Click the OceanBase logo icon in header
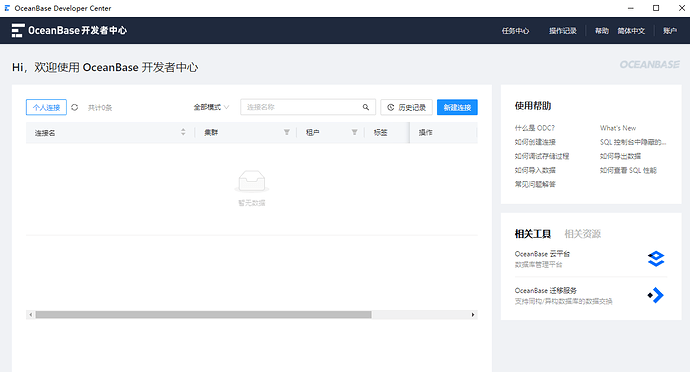 18,30
